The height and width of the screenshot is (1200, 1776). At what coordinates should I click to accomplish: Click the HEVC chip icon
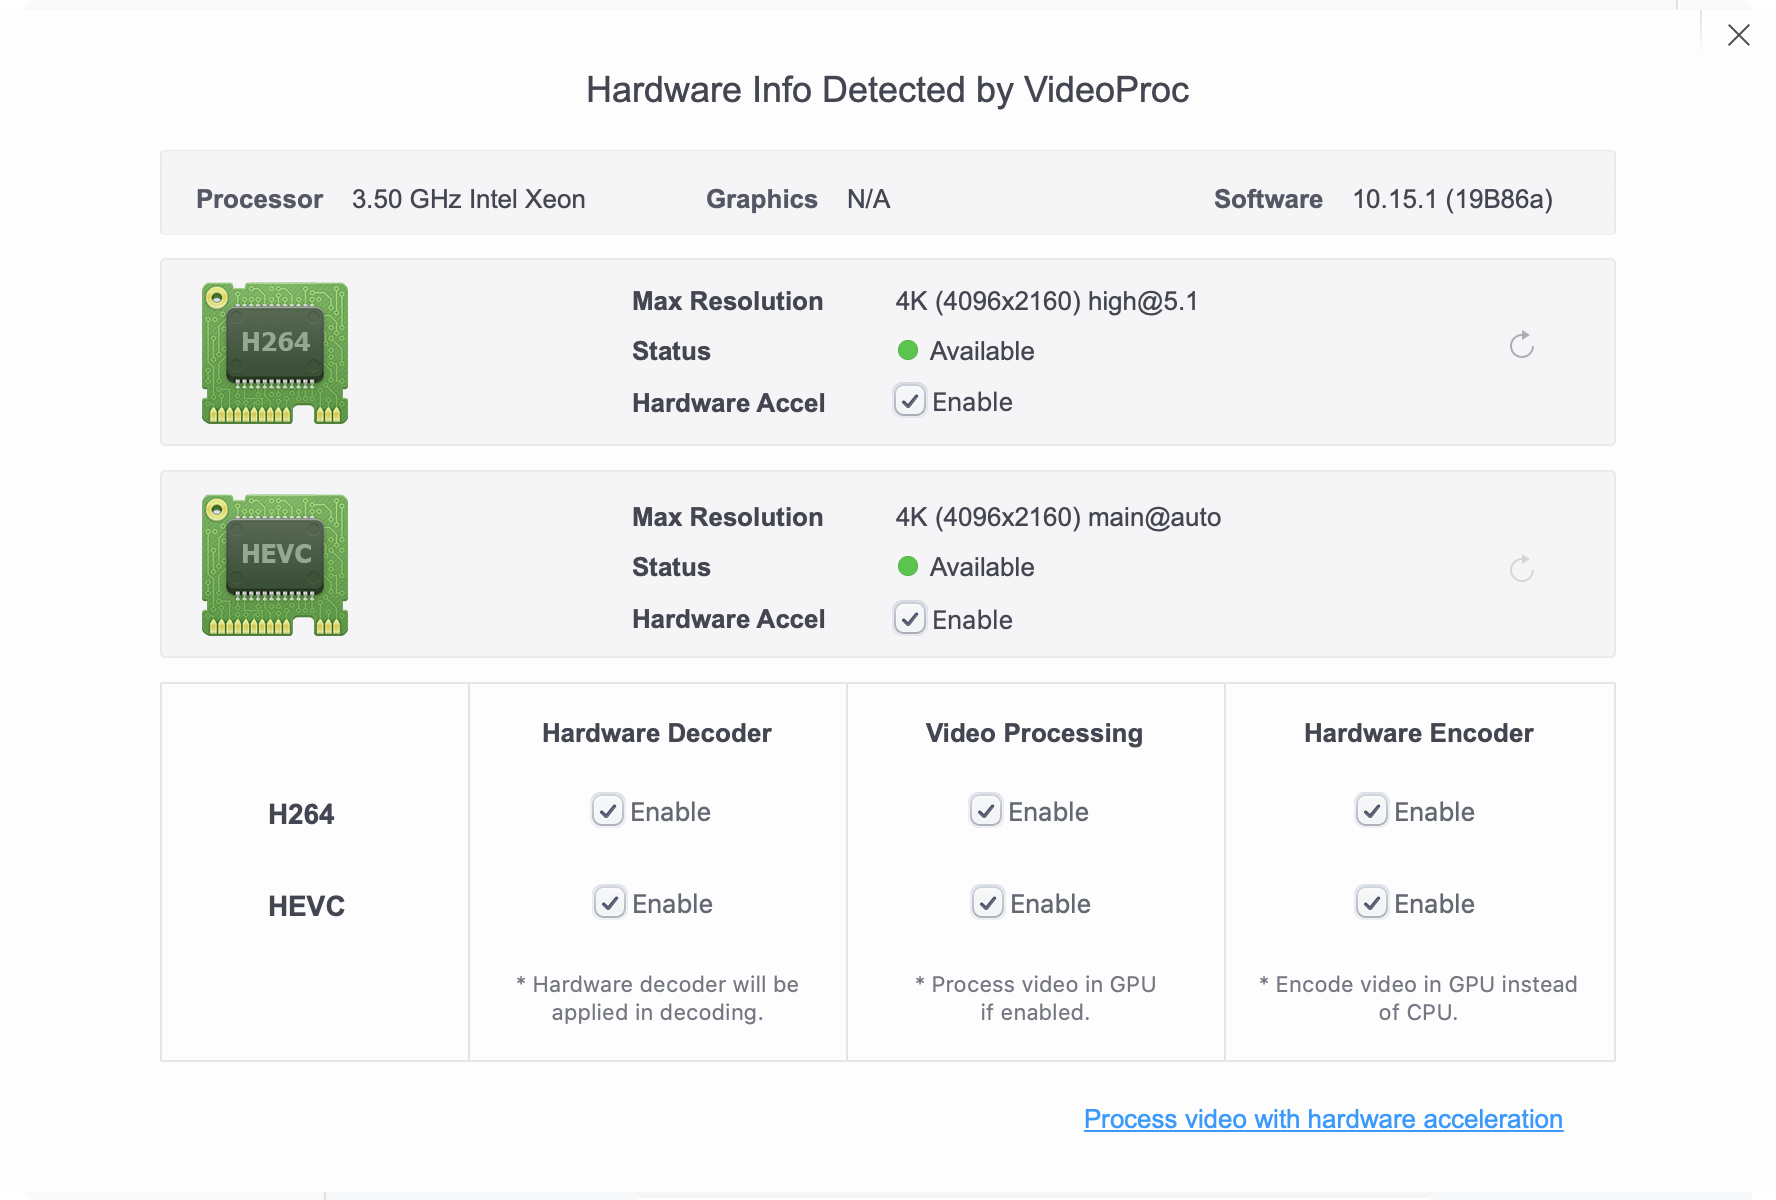pyautogui.click(x=275, y=565)
